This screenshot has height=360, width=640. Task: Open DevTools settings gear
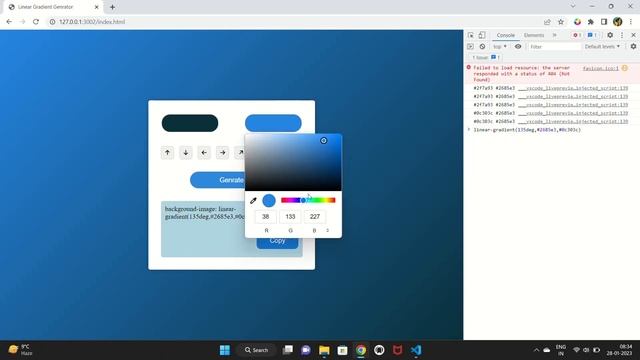tap(610, 35)
